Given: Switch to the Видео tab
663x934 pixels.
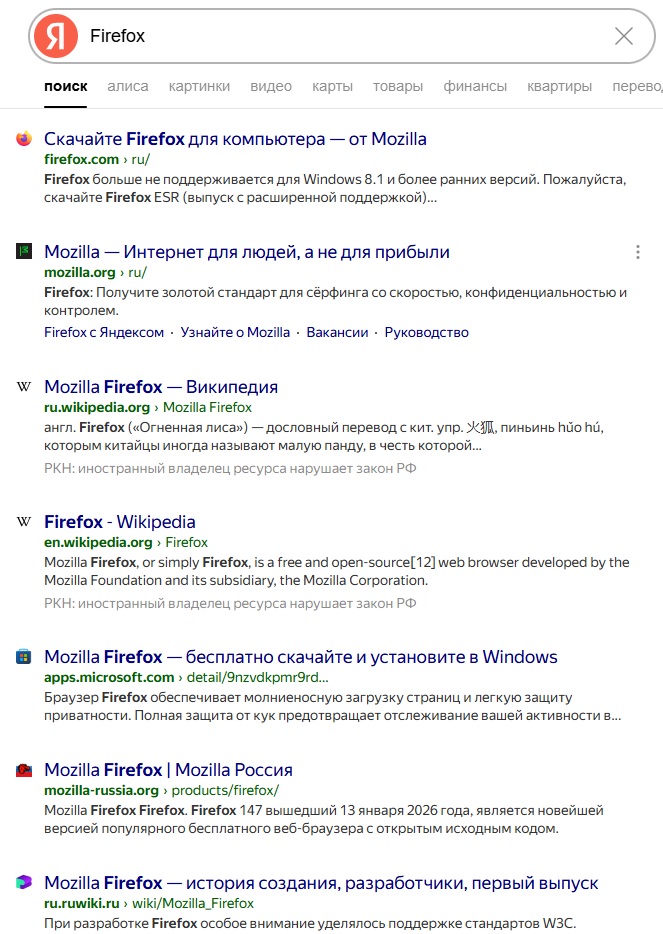Looking at the screenshot, I should pos(271,86).
